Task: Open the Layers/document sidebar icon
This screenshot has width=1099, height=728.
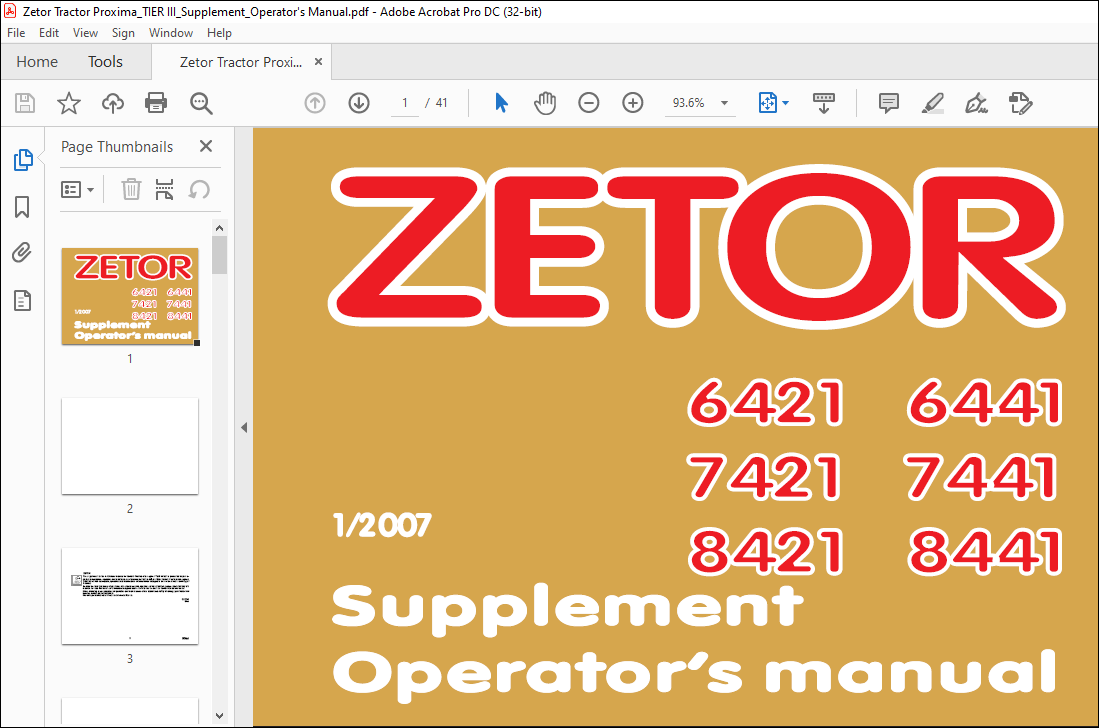Action: 22,301
